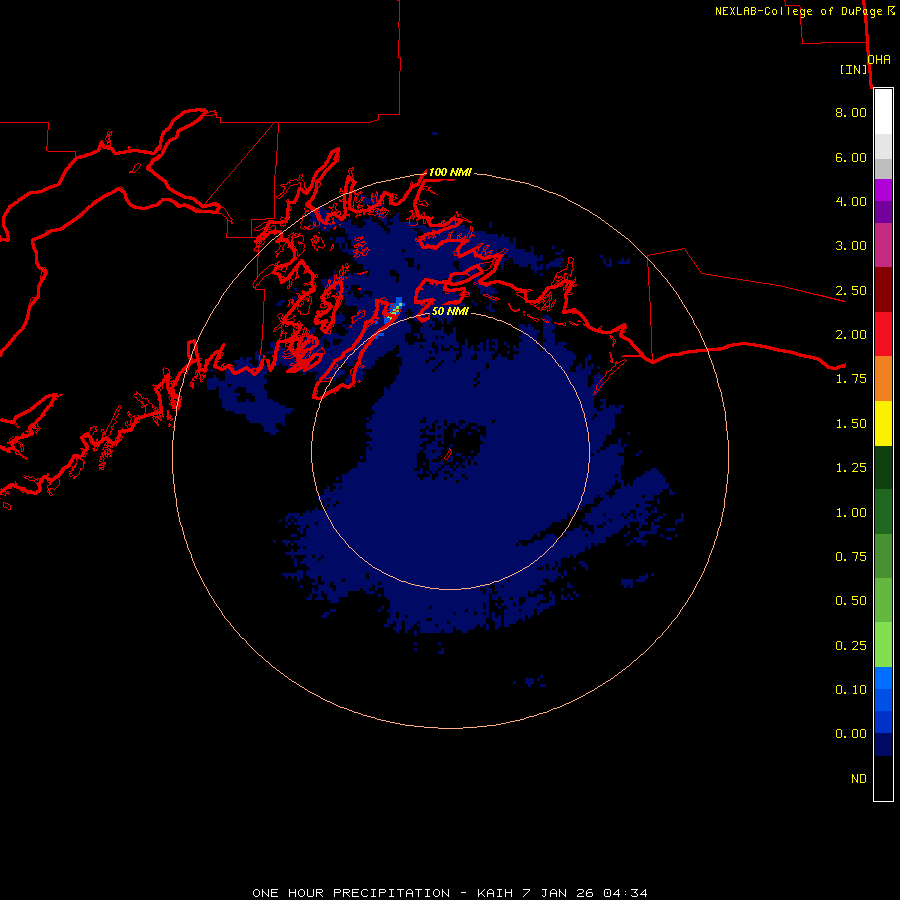Click the KAIH station identifier in the caption
The height and width of the screenshot is (900, 900).
[495, 893]
